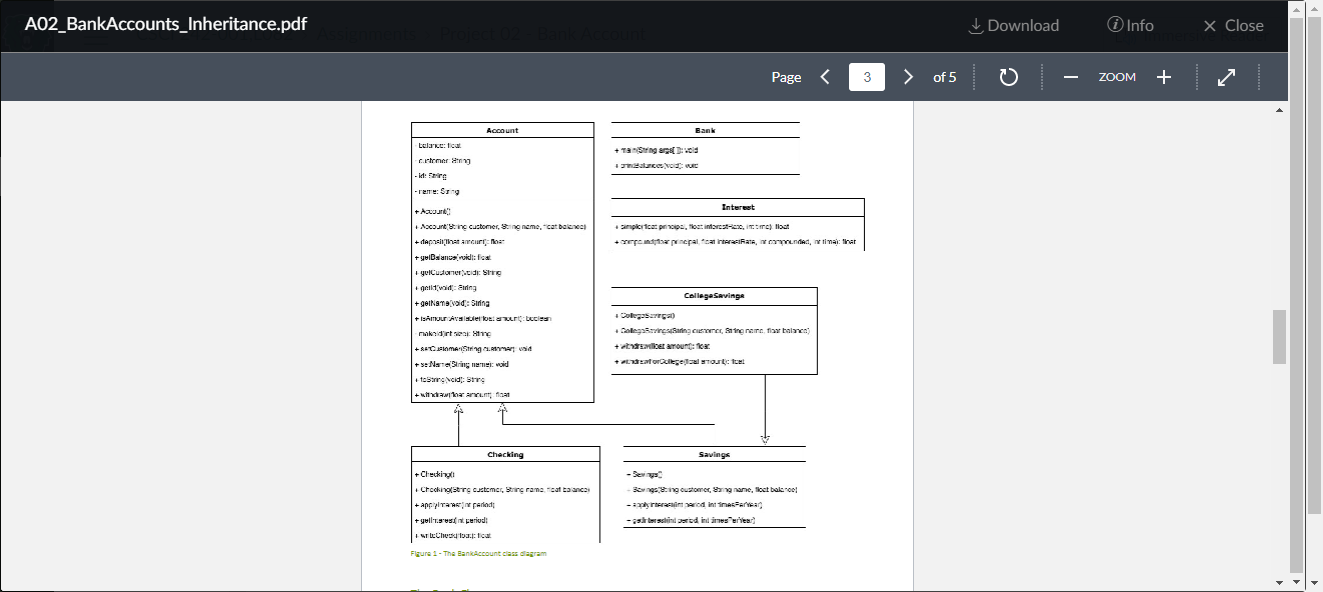1323x592 pixels.
Task: Open the file Info panel
Action: pos(1130,26)
